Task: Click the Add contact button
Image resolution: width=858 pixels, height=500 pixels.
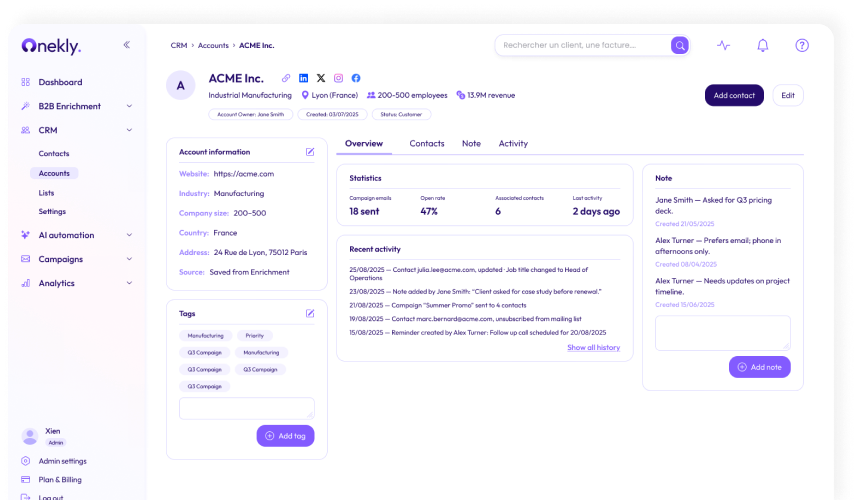Action: 734,95
